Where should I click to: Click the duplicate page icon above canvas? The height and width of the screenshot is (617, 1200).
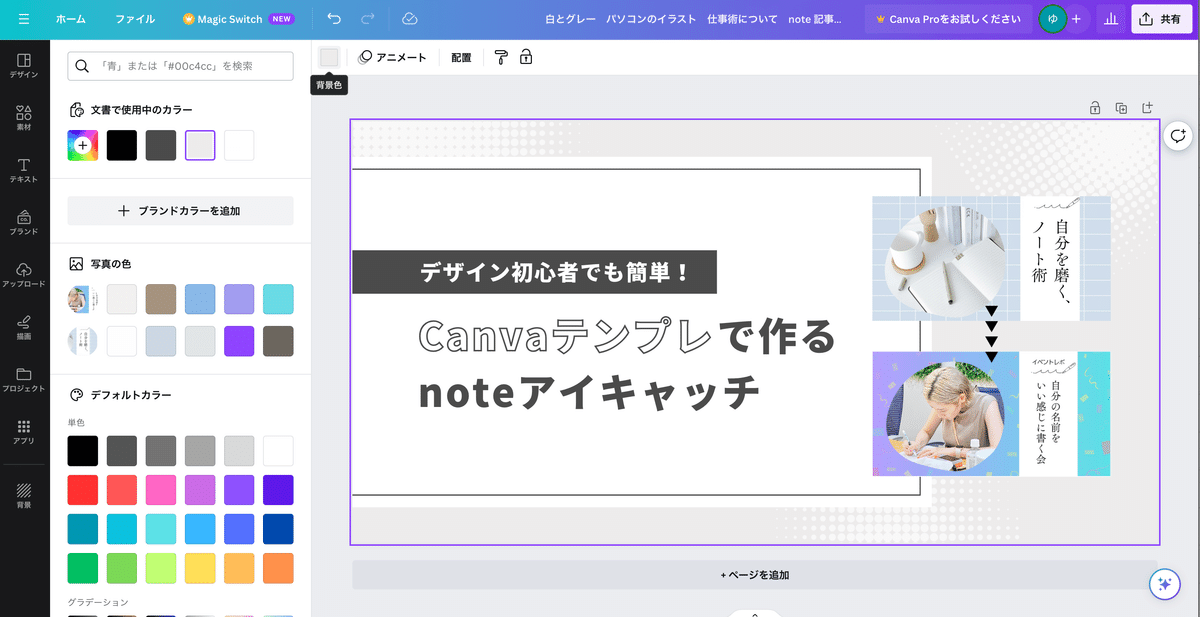click(x=1121, y=108)
